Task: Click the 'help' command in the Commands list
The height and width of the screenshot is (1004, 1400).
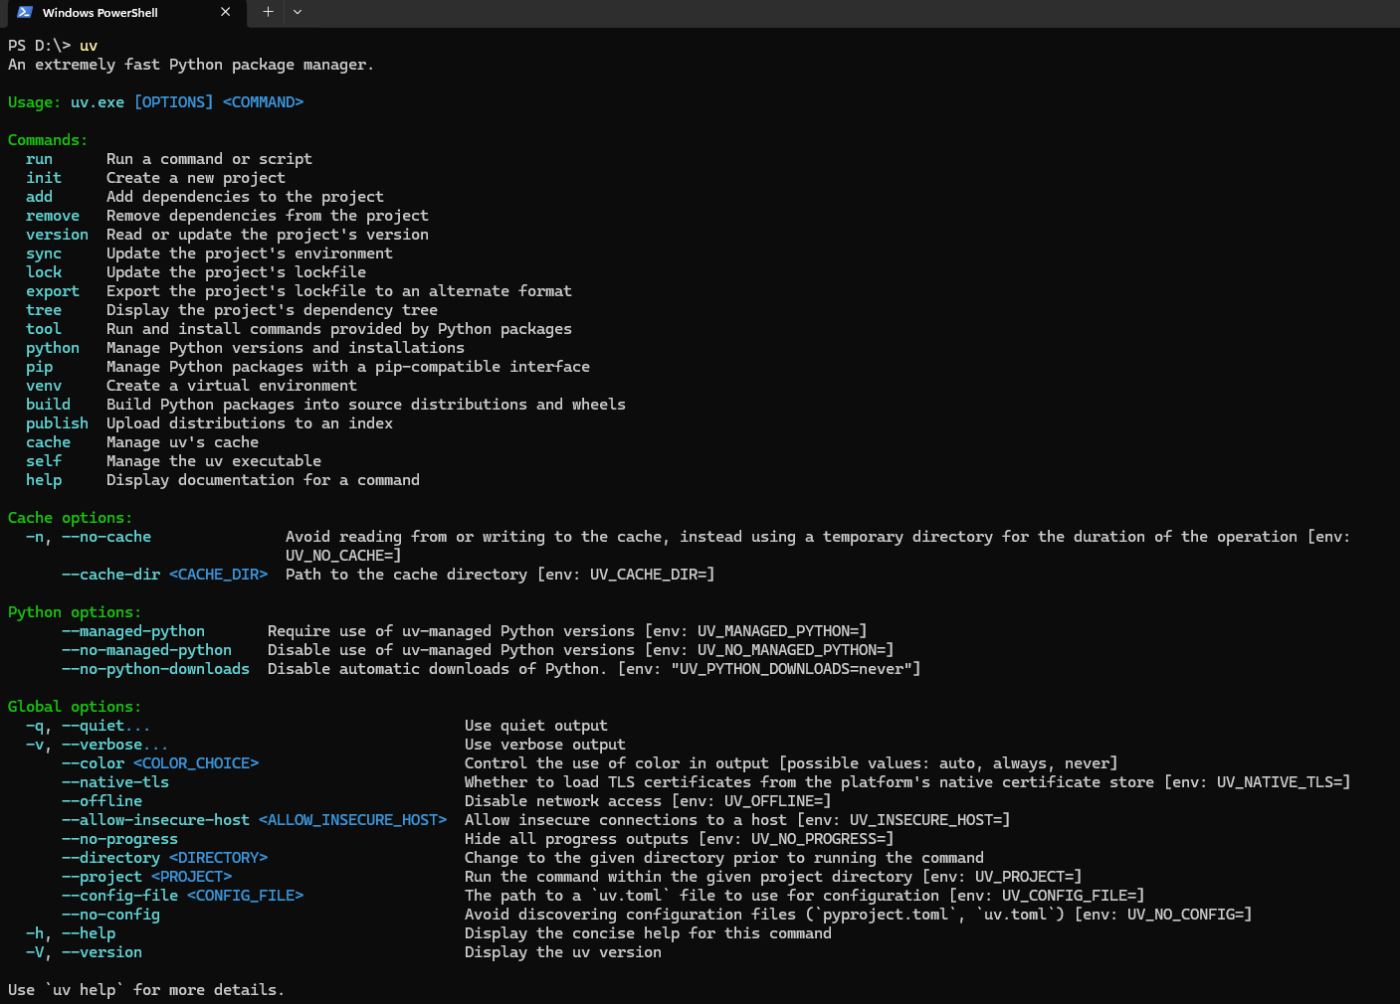Action: [44, 481]
